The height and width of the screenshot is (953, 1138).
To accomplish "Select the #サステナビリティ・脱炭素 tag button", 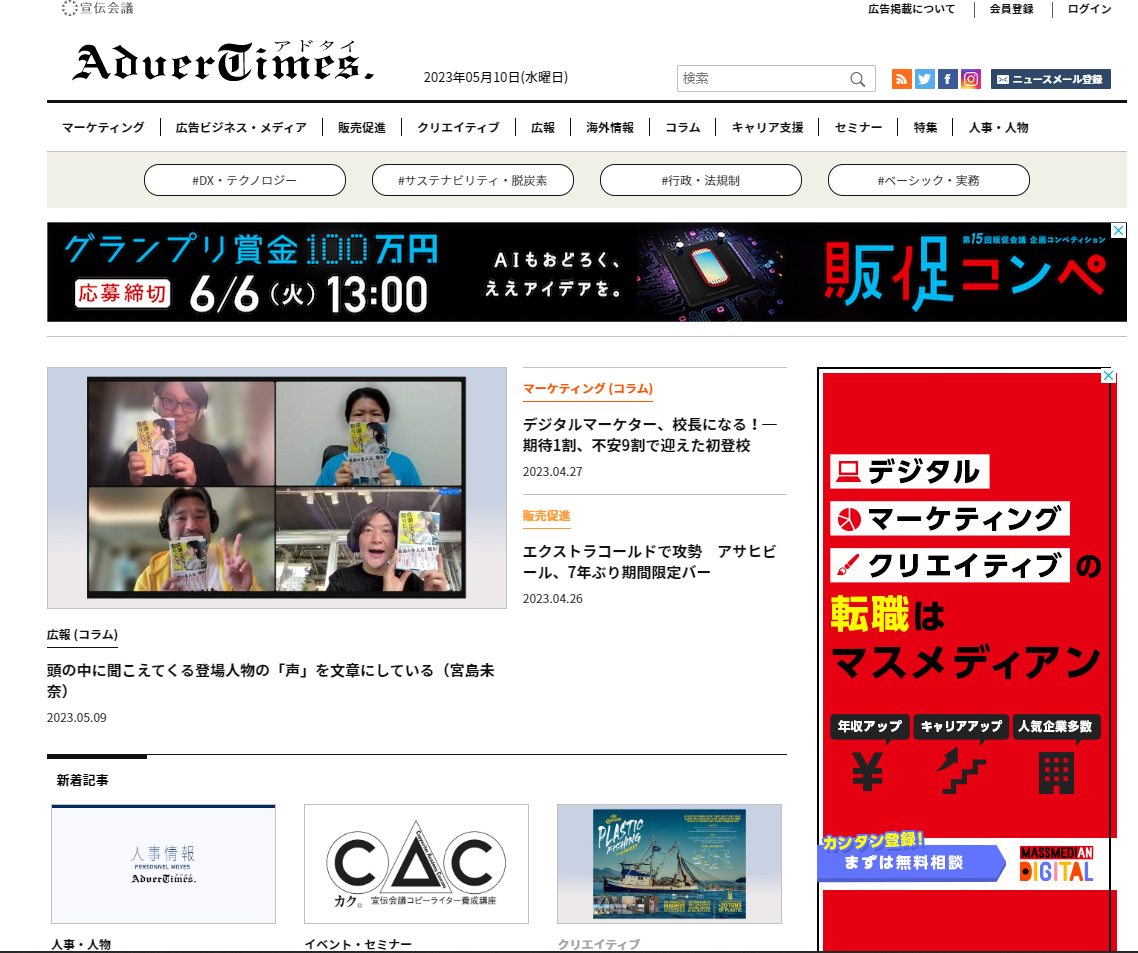I will 472,180.
